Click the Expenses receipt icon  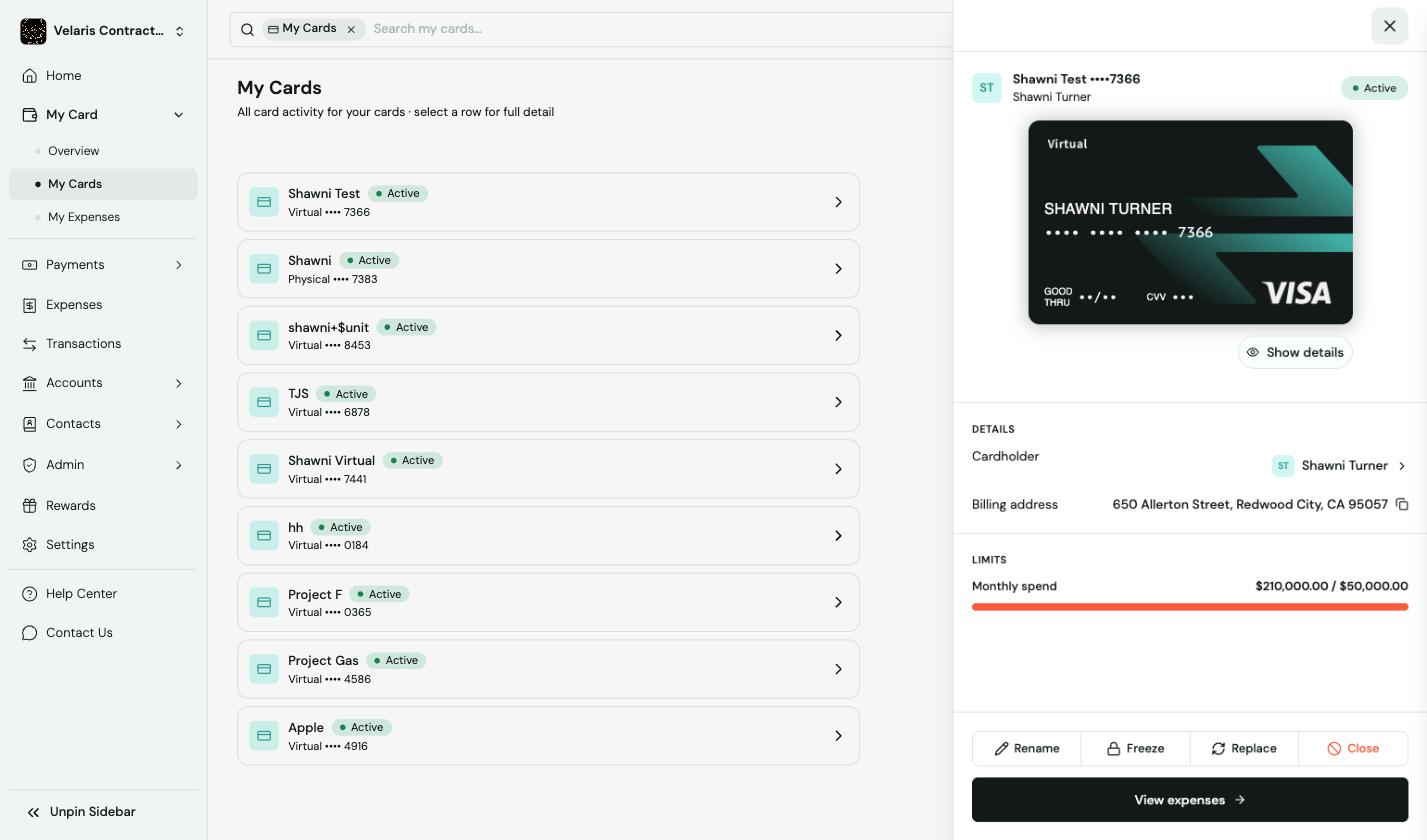coord(30,305)
